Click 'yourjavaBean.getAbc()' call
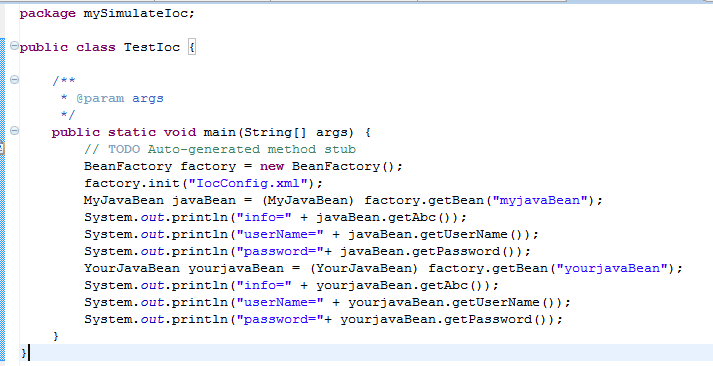Screen dimensions: 713x366 click(403, 286)
